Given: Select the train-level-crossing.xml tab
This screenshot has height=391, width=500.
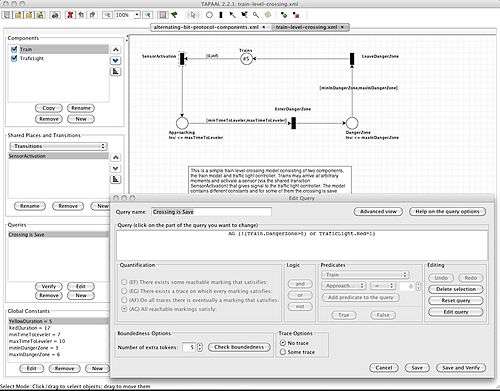Looking at the screenshot, I should pyautogui.click(x=307, y=27).
